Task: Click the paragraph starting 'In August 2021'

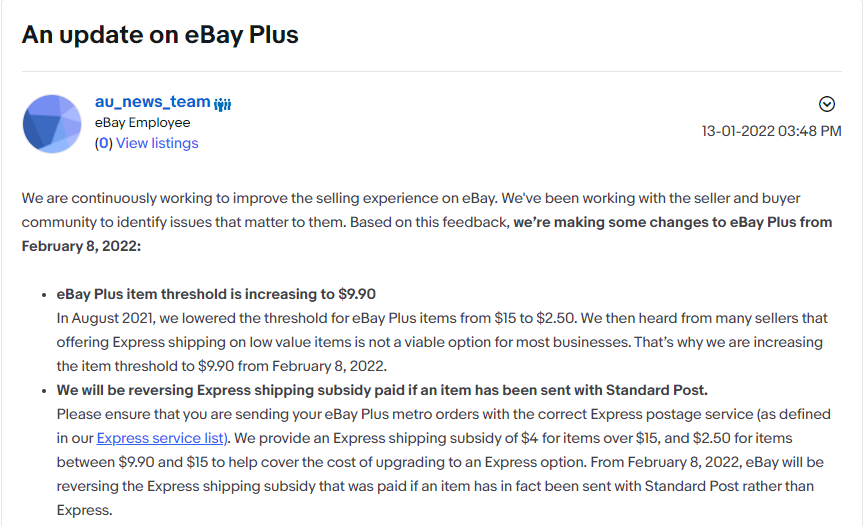Action: (x=442, y=342)
